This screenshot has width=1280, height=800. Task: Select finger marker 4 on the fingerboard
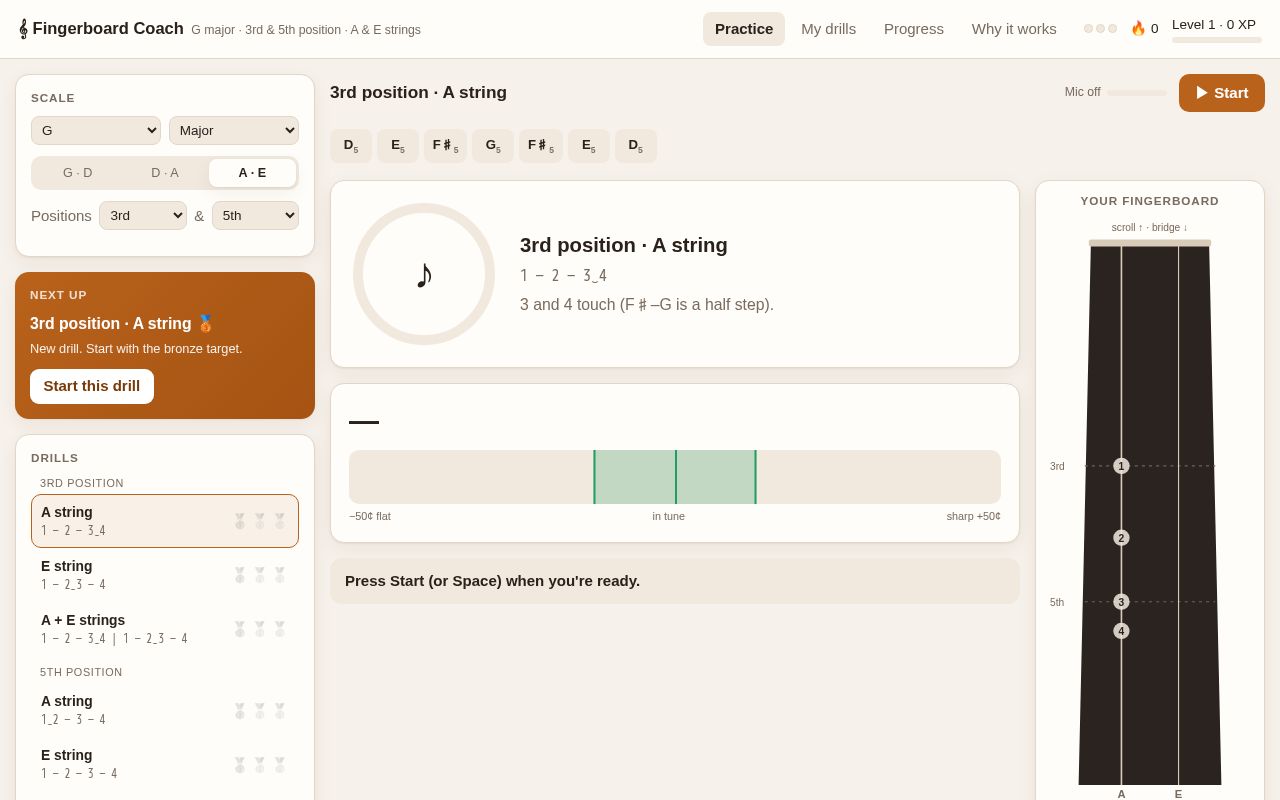point(1121,631)
